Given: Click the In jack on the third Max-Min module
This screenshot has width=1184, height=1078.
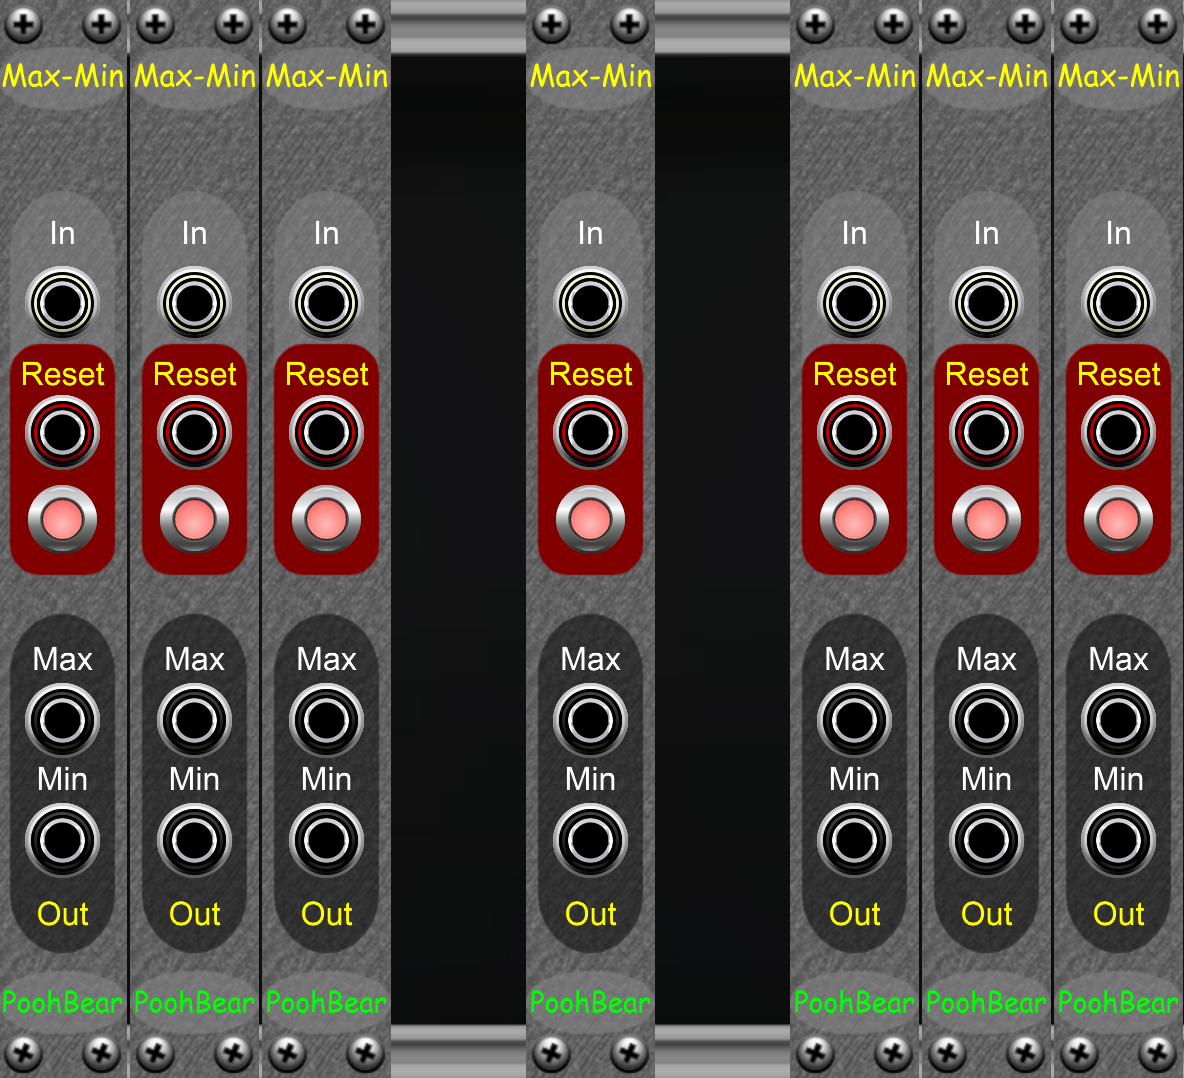Looking at the screenshot, I should (325, 298).
